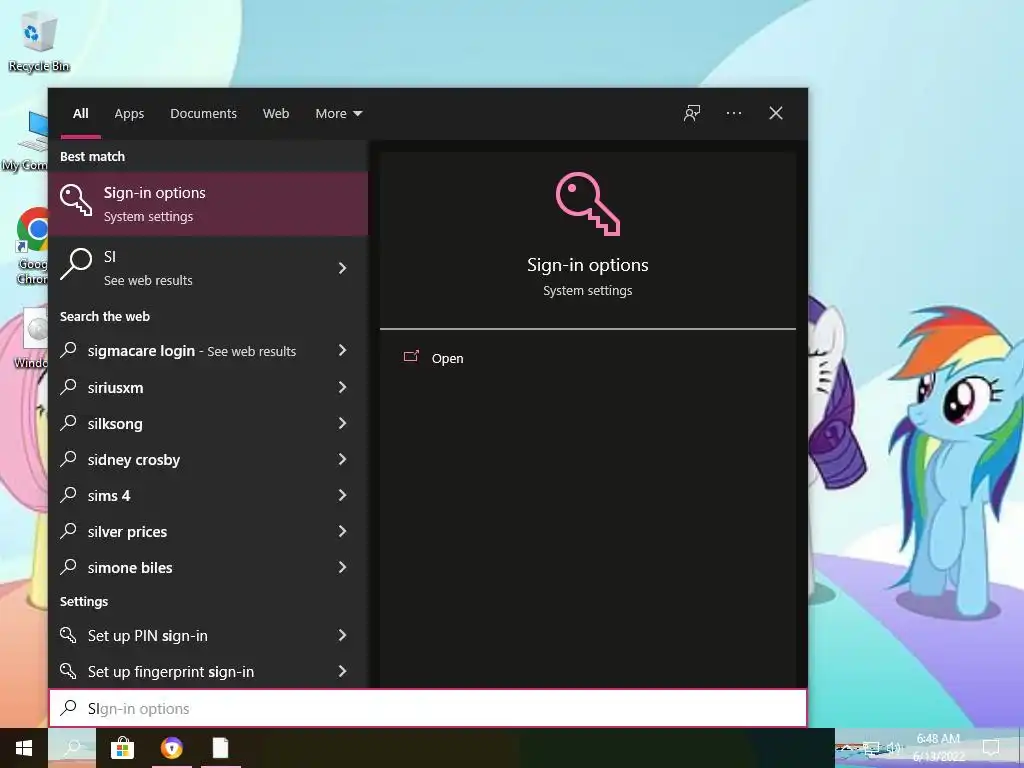
Task: Expand chevron for sigmacare login
Action: coord(342,350)
